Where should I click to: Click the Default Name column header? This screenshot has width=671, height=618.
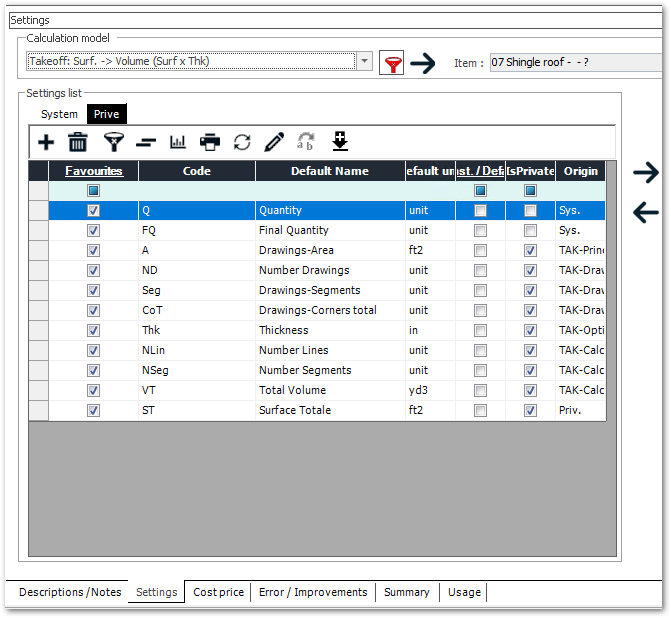point(330,171)
